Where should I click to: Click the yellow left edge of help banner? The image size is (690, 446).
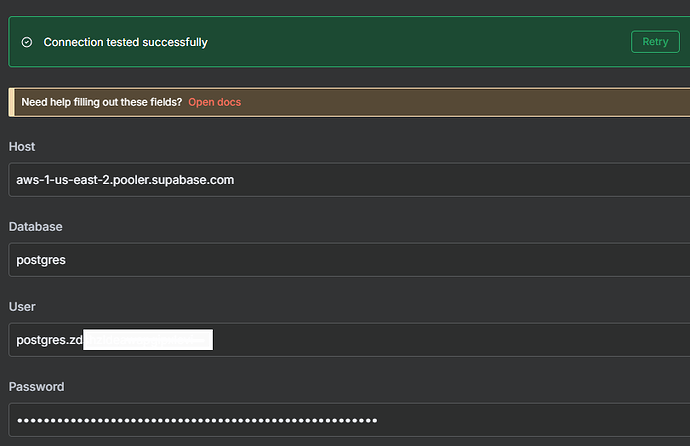[x=10, y=102]
